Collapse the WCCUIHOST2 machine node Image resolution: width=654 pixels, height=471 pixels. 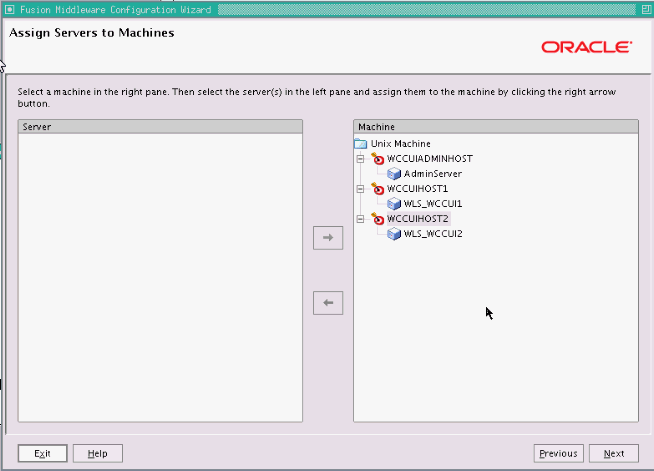[360, 219]
